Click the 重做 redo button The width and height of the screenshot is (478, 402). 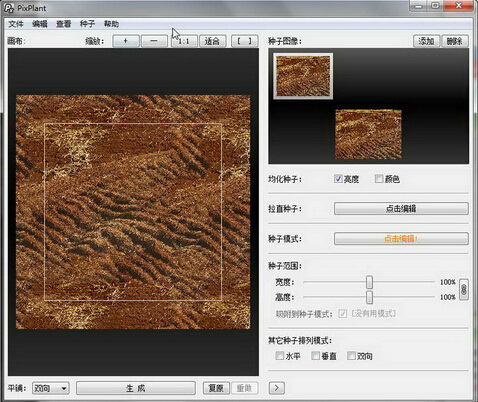click(x=244, y=388)
